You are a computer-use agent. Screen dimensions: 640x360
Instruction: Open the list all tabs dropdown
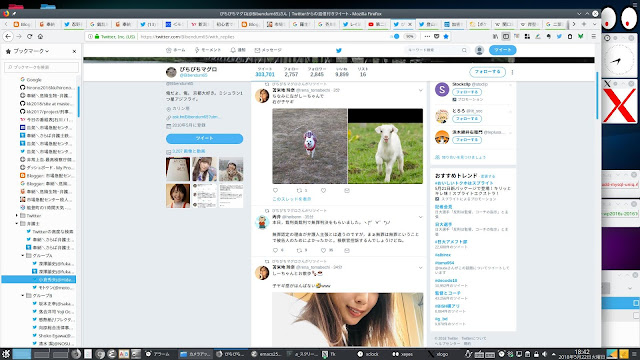[594, 24]
